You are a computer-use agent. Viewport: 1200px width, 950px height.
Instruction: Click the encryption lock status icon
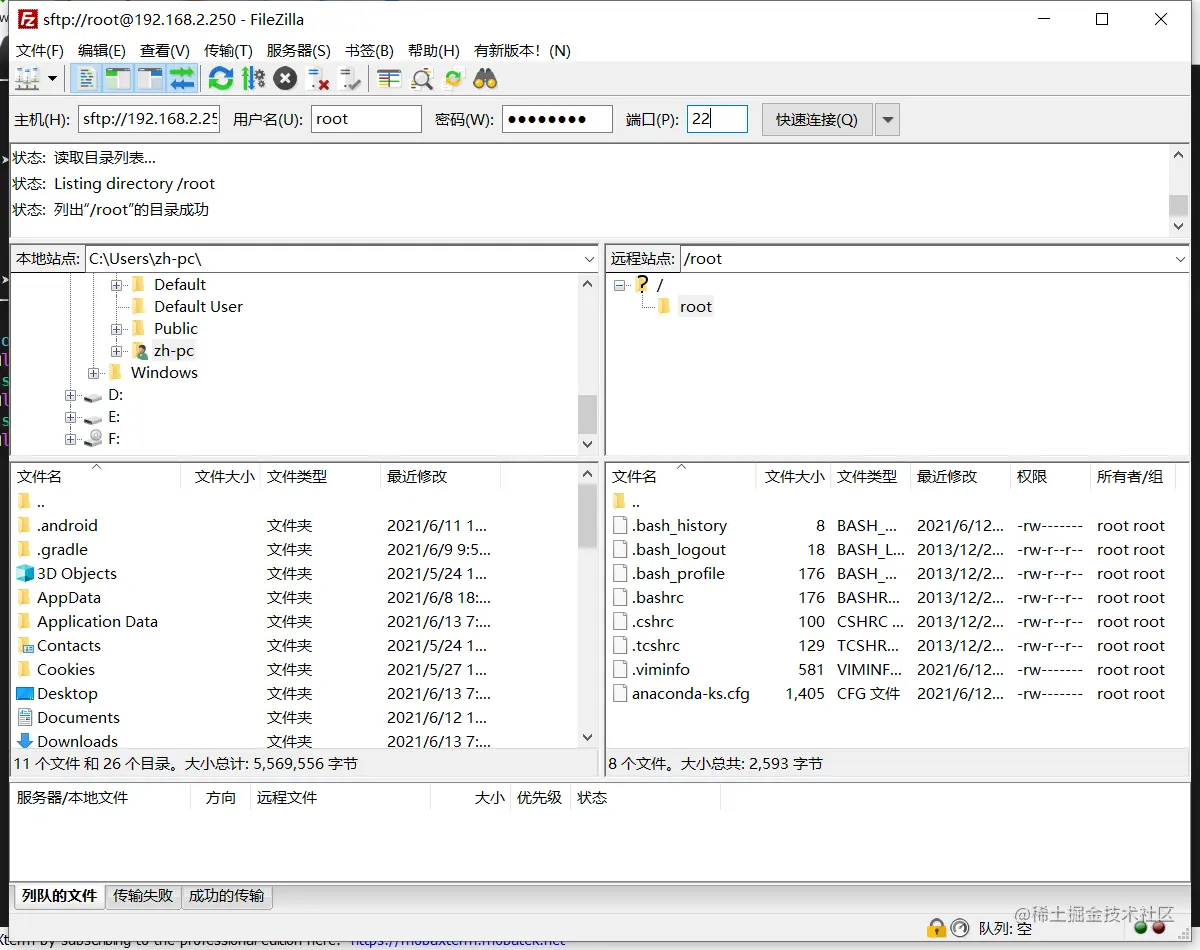(937, 928)
